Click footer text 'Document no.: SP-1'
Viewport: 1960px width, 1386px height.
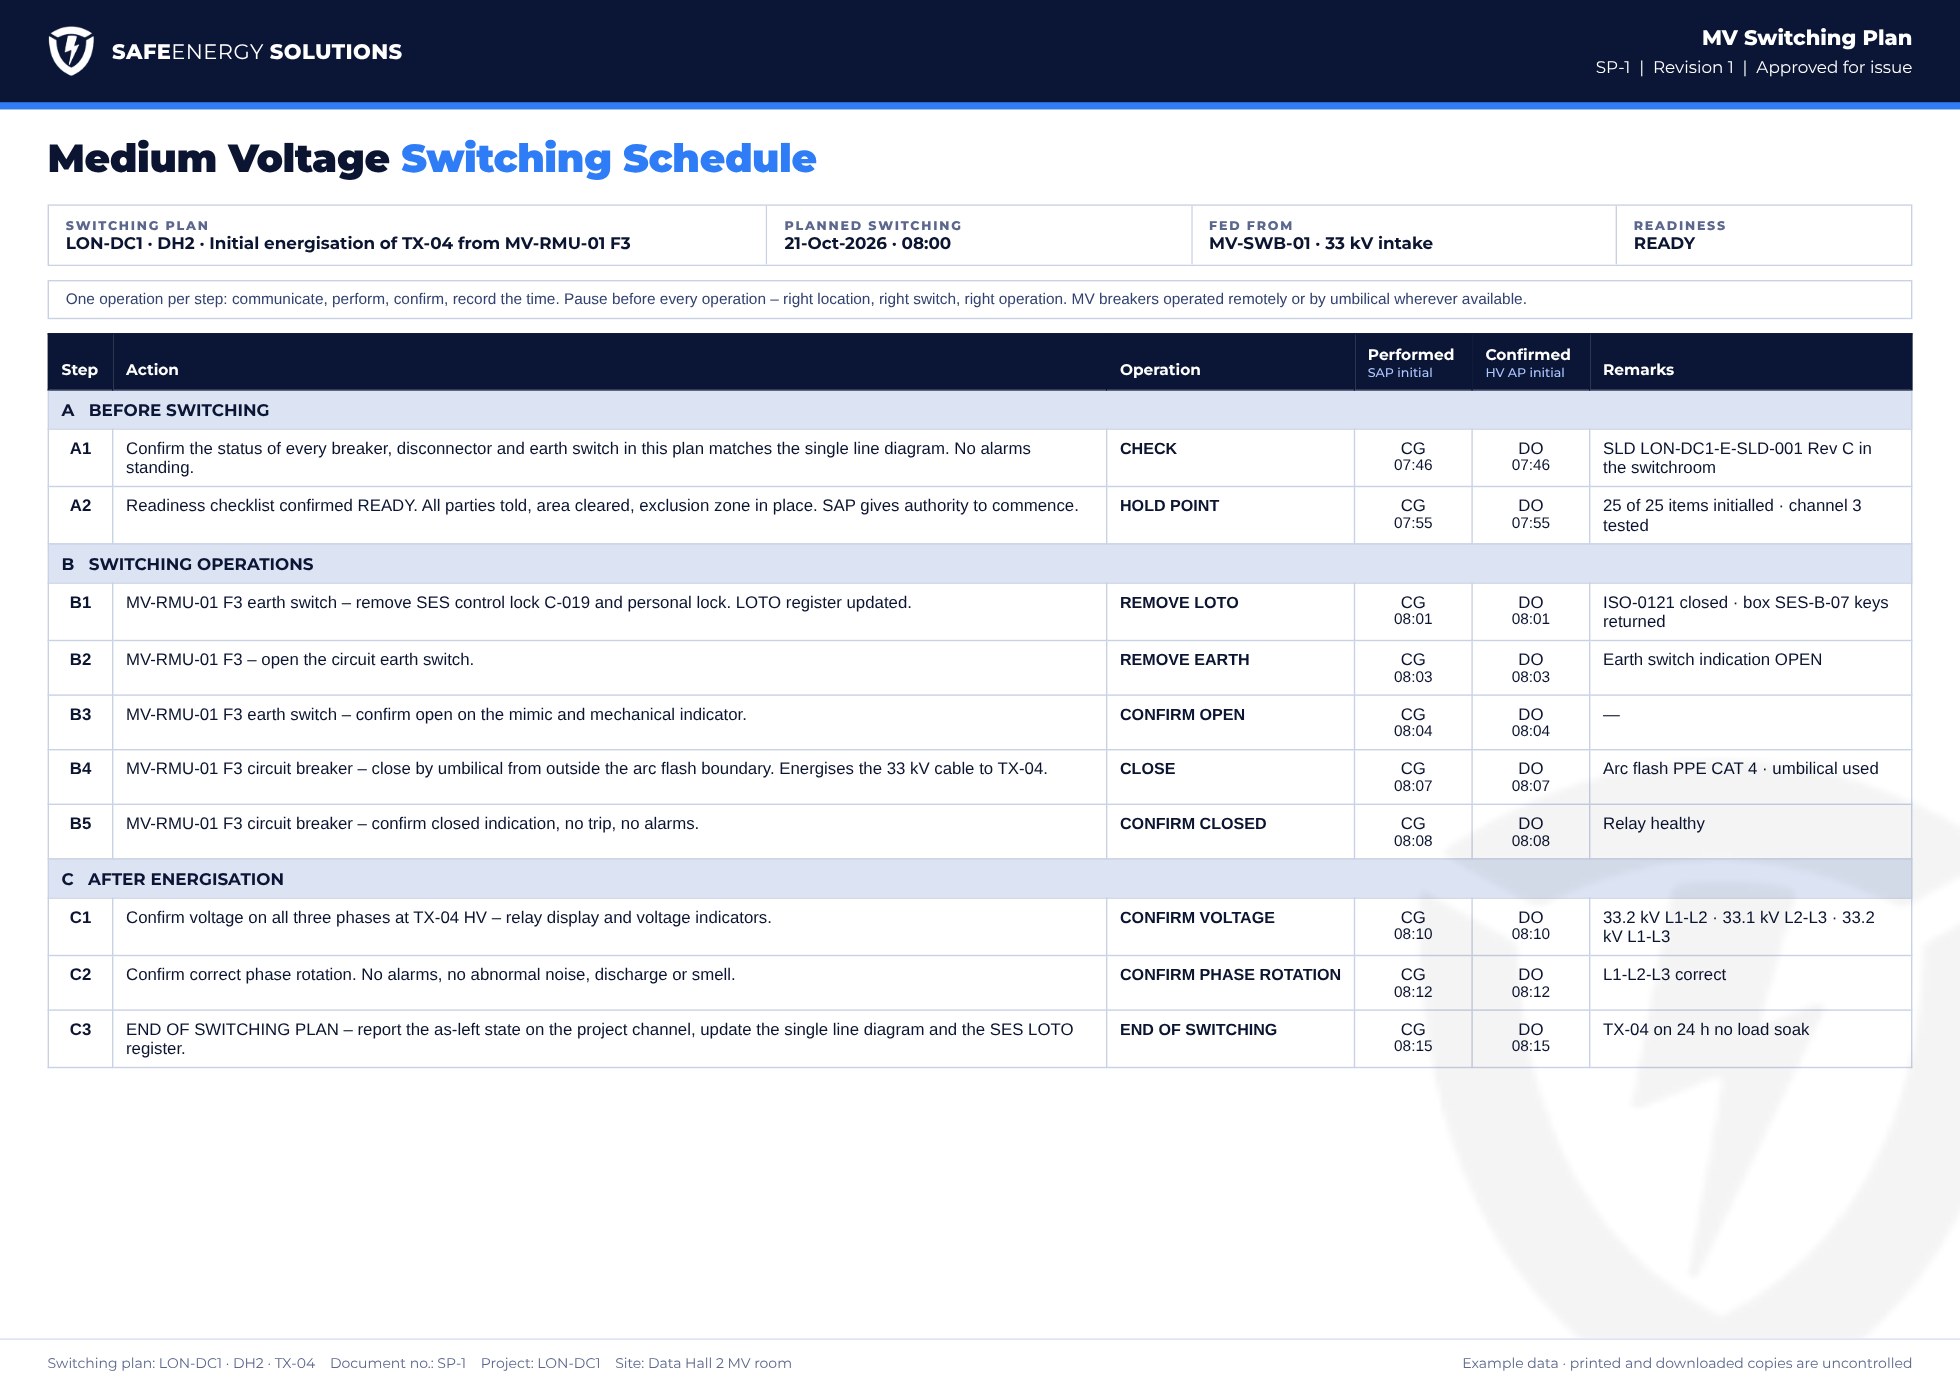coord(398,1363)
